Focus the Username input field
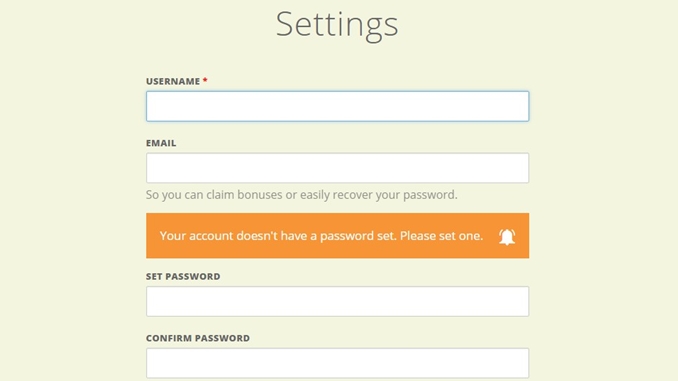The image size is (678, 381). point(337,106)
